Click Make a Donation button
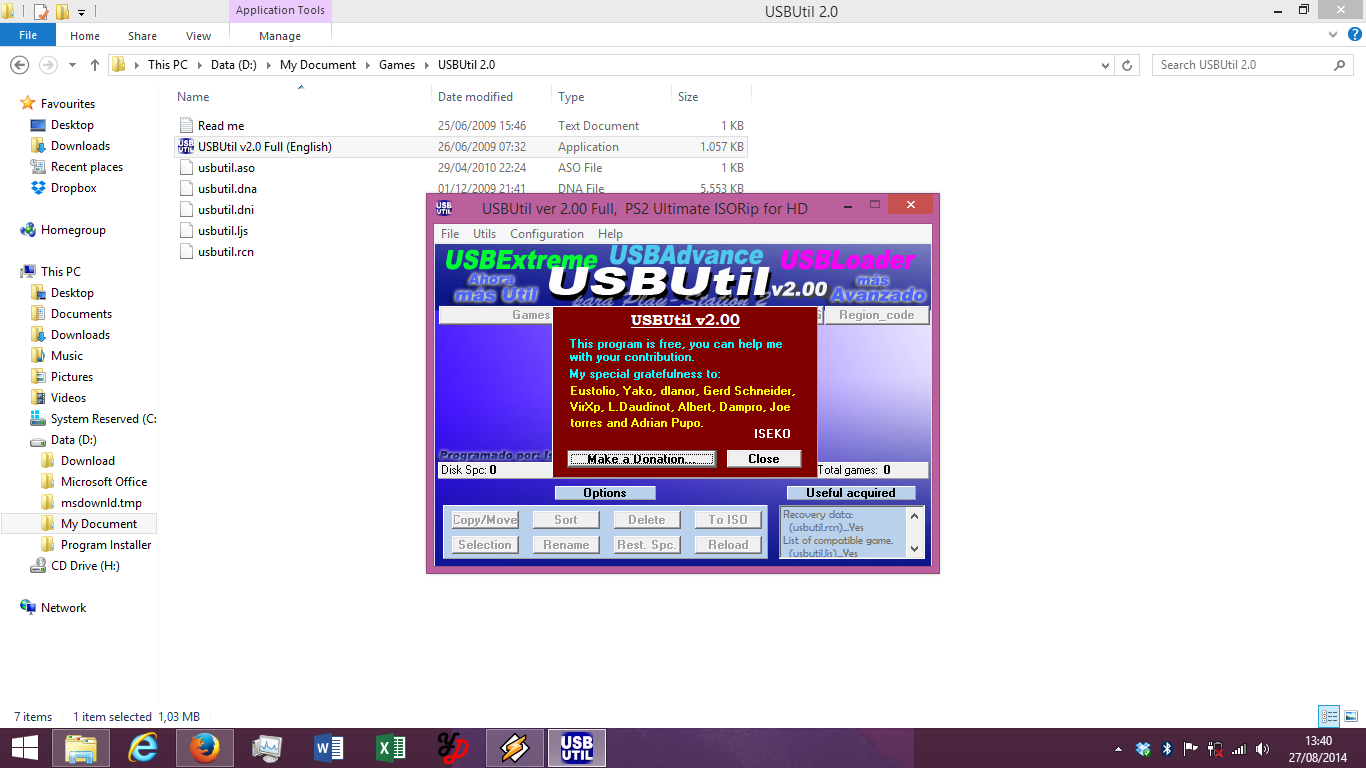1366x768 pixels. pos(642,459)
